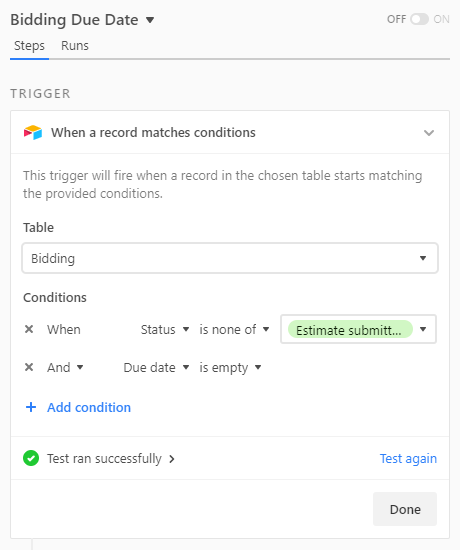
Task: Open the Estimate submitted value dropdown
Action: (x=358, y=329)
